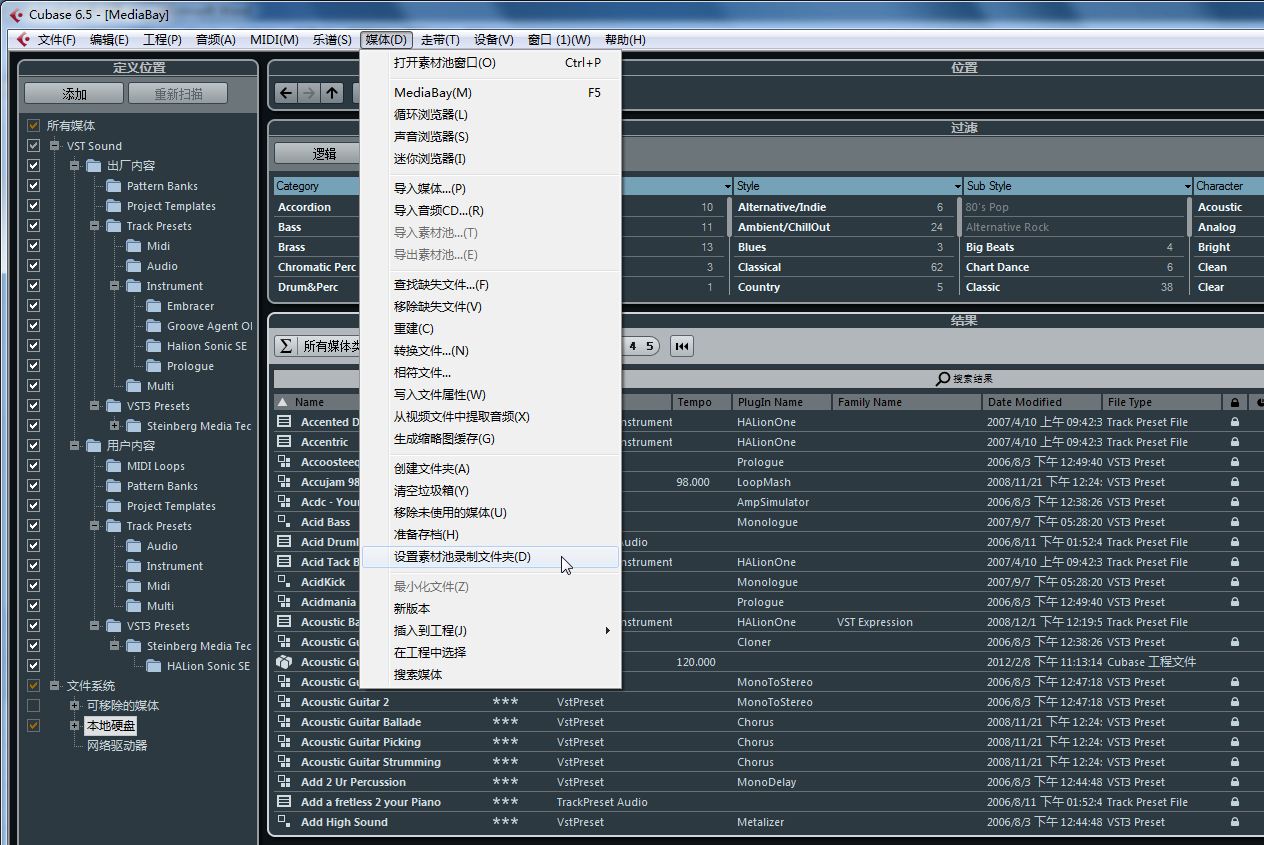This screenshot has width=1264, height=845.
Task: Open the 文件(F) menu
Action: [56, 40]
